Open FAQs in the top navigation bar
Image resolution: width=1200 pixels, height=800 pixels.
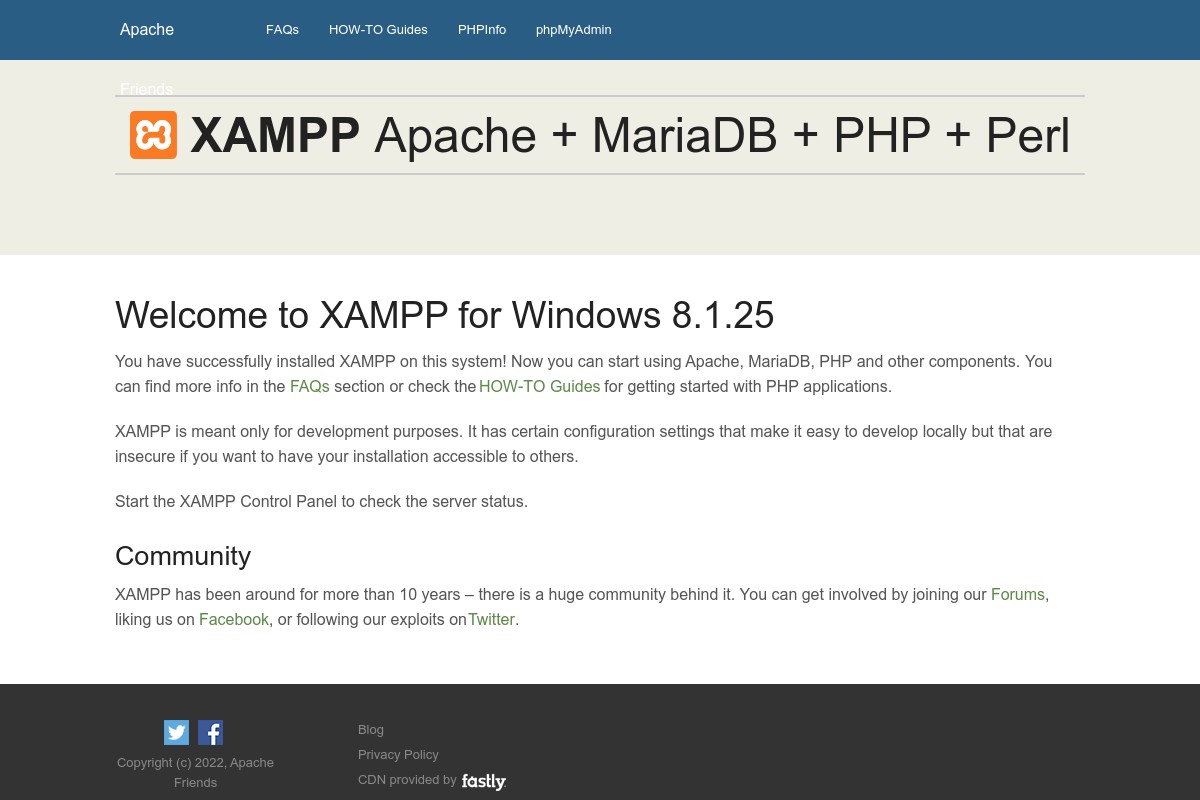click(282, 30)
